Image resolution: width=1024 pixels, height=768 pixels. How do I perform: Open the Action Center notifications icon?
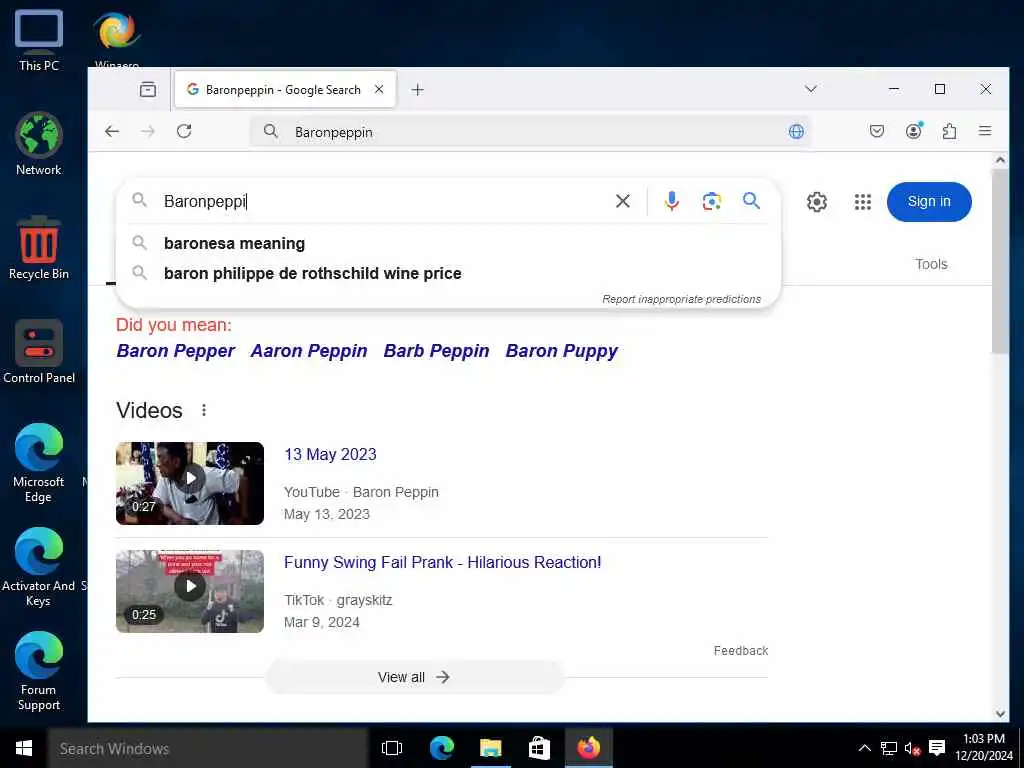coord(937,748)
